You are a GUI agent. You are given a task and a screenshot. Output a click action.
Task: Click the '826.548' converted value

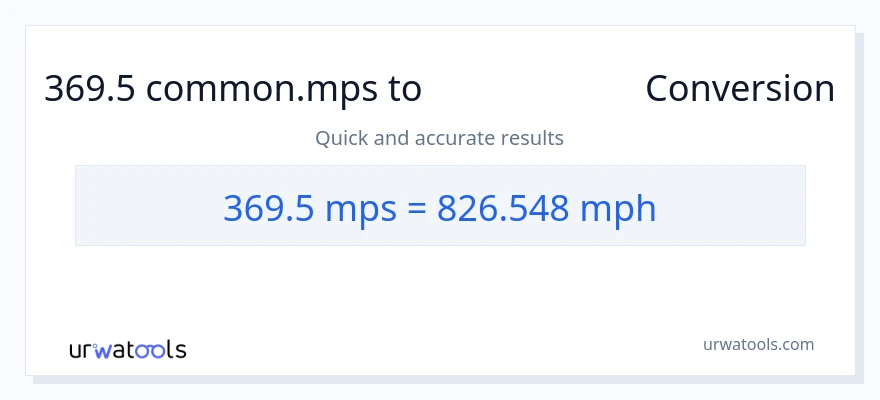pyautogui.click(x=505, y=208)
